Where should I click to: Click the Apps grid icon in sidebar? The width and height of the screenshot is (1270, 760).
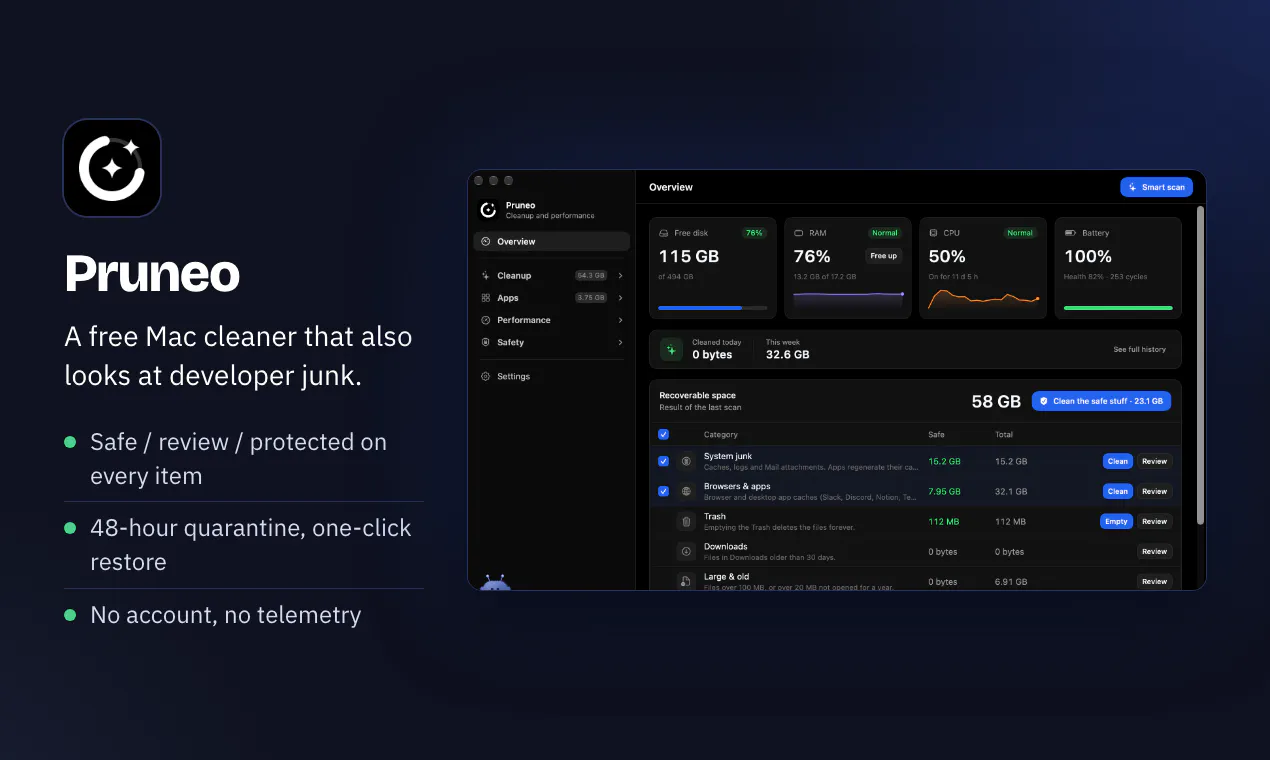point(486,298)
